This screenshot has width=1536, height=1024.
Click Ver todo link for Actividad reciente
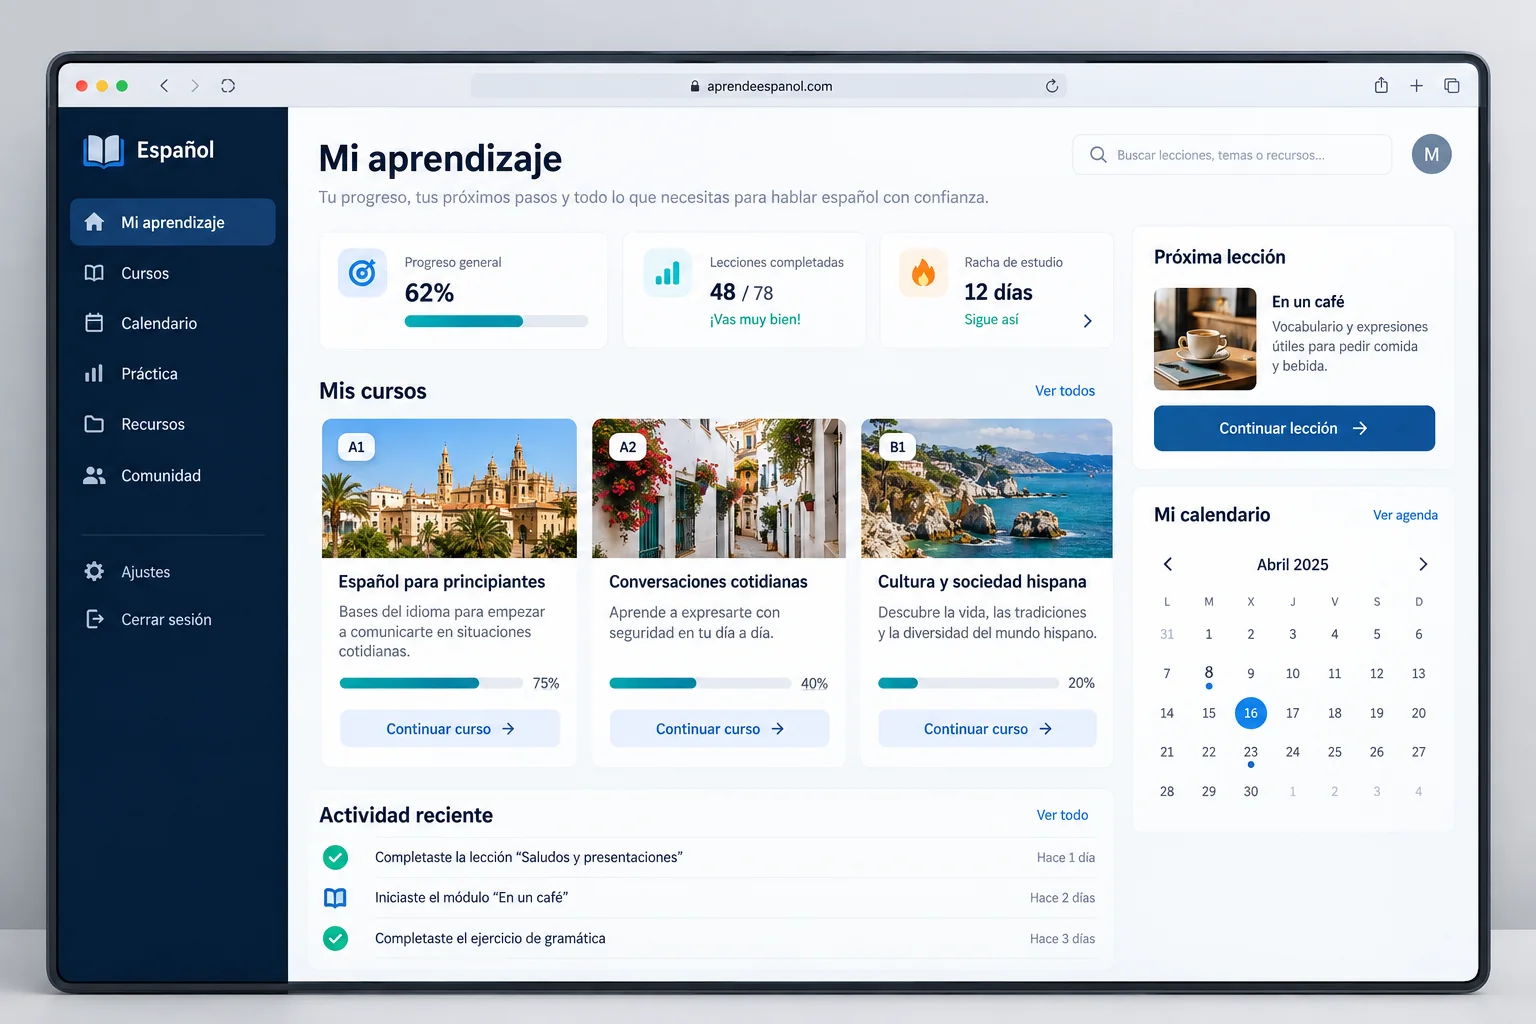(x=1062, y=815)
